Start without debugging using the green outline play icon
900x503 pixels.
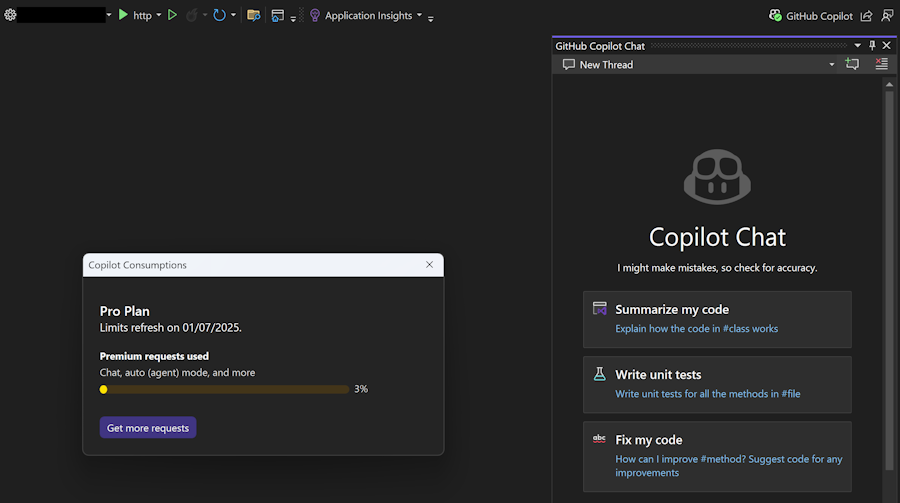coord(172,15)
